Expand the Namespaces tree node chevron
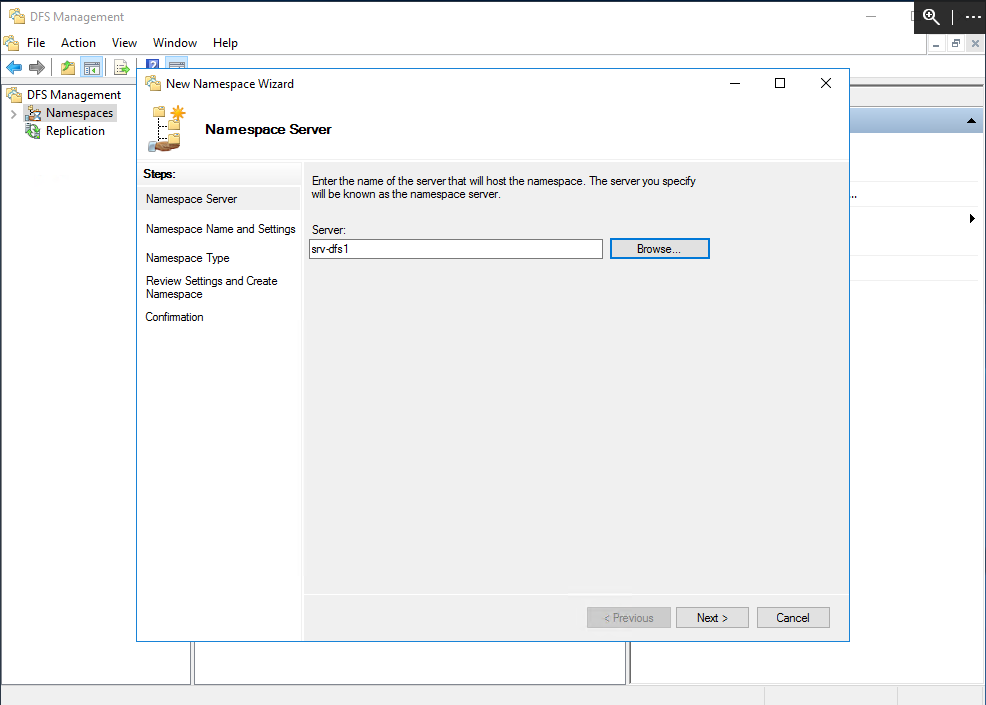This screenshot has height=705, width=986. (x=13, y=114)
